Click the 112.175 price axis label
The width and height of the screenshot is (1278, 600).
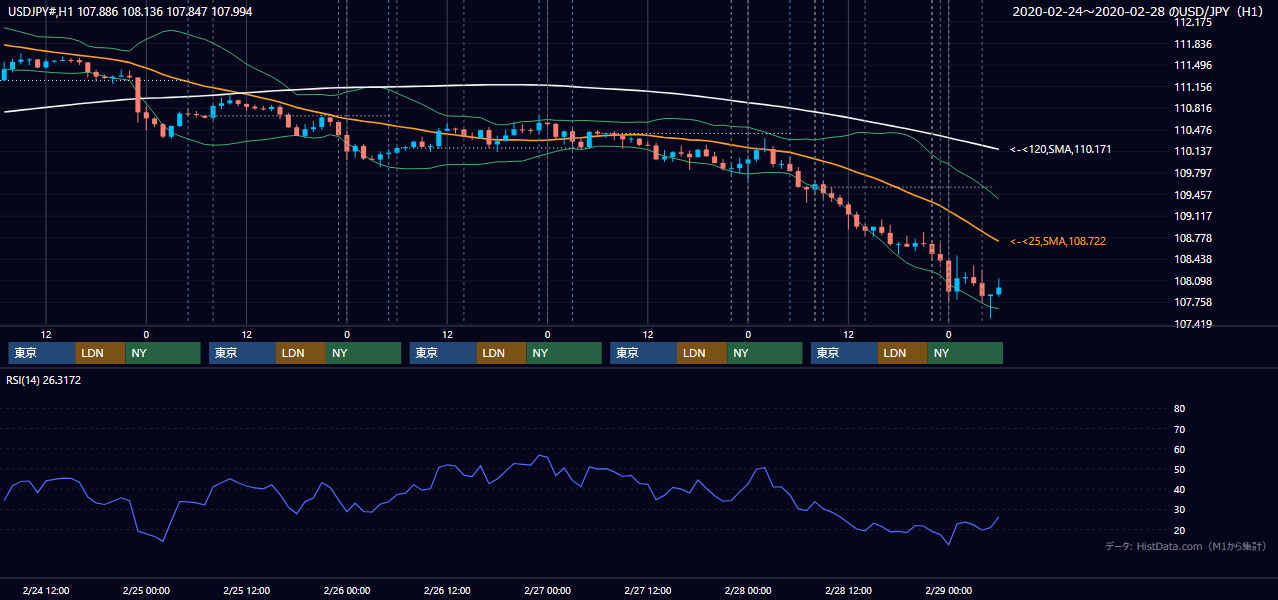click(1192, 22)
